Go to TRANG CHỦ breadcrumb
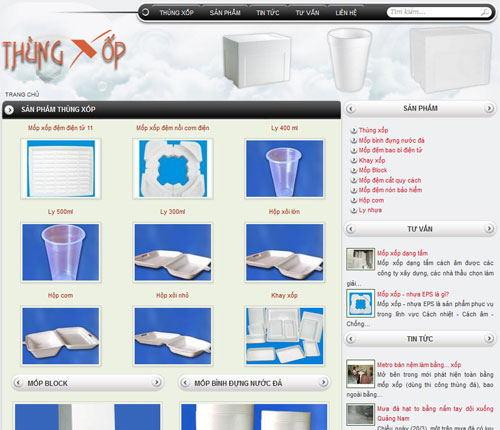Screen dimensions: 500x430 pos(22,94)
